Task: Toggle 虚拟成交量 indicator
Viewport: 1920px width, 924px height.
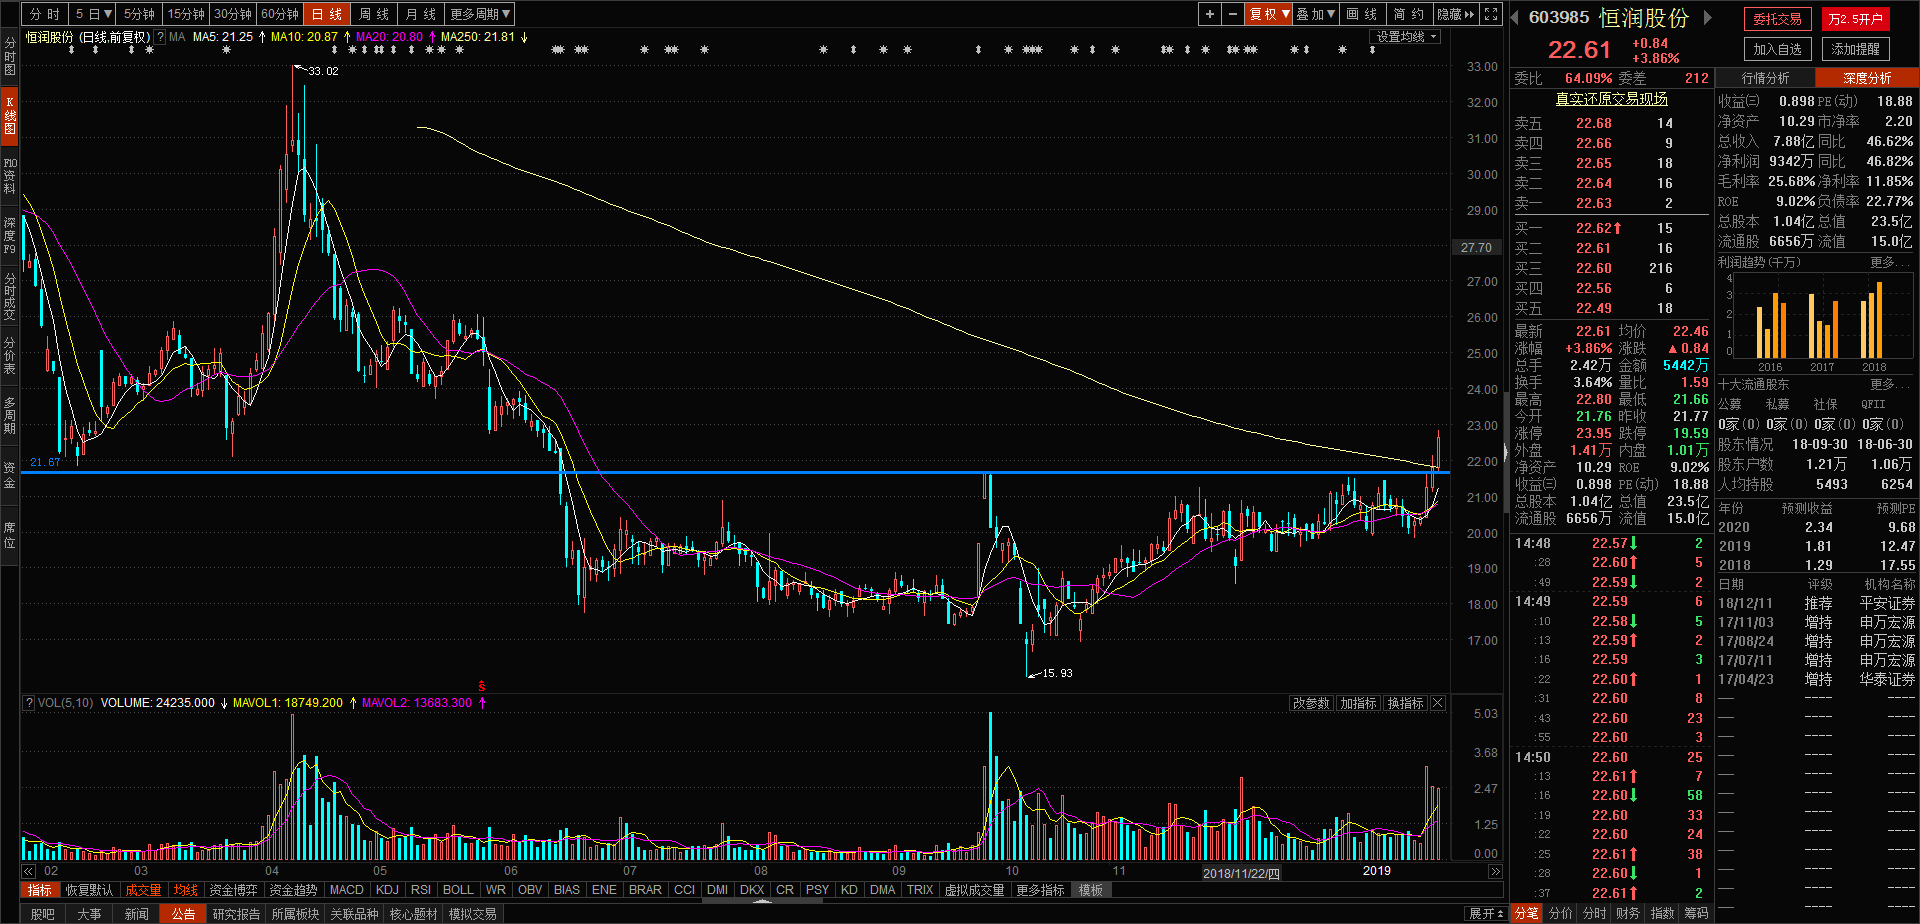Action: (975, 890)
